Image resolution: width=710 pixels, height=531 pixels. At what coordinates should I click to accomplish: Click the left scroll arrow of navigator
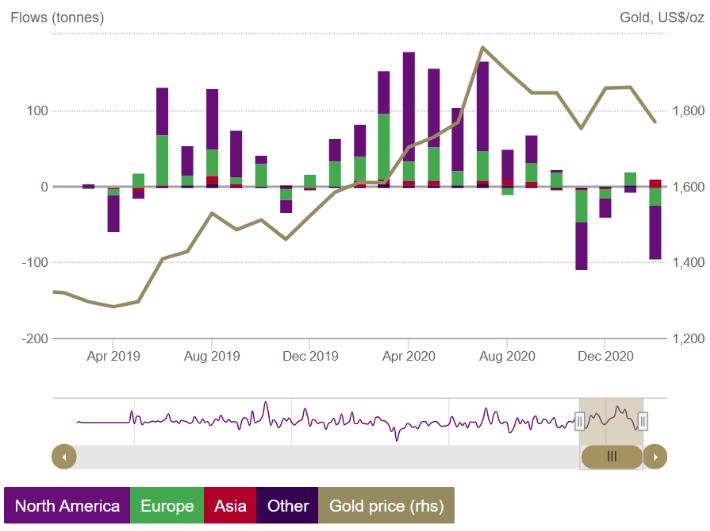63,457
